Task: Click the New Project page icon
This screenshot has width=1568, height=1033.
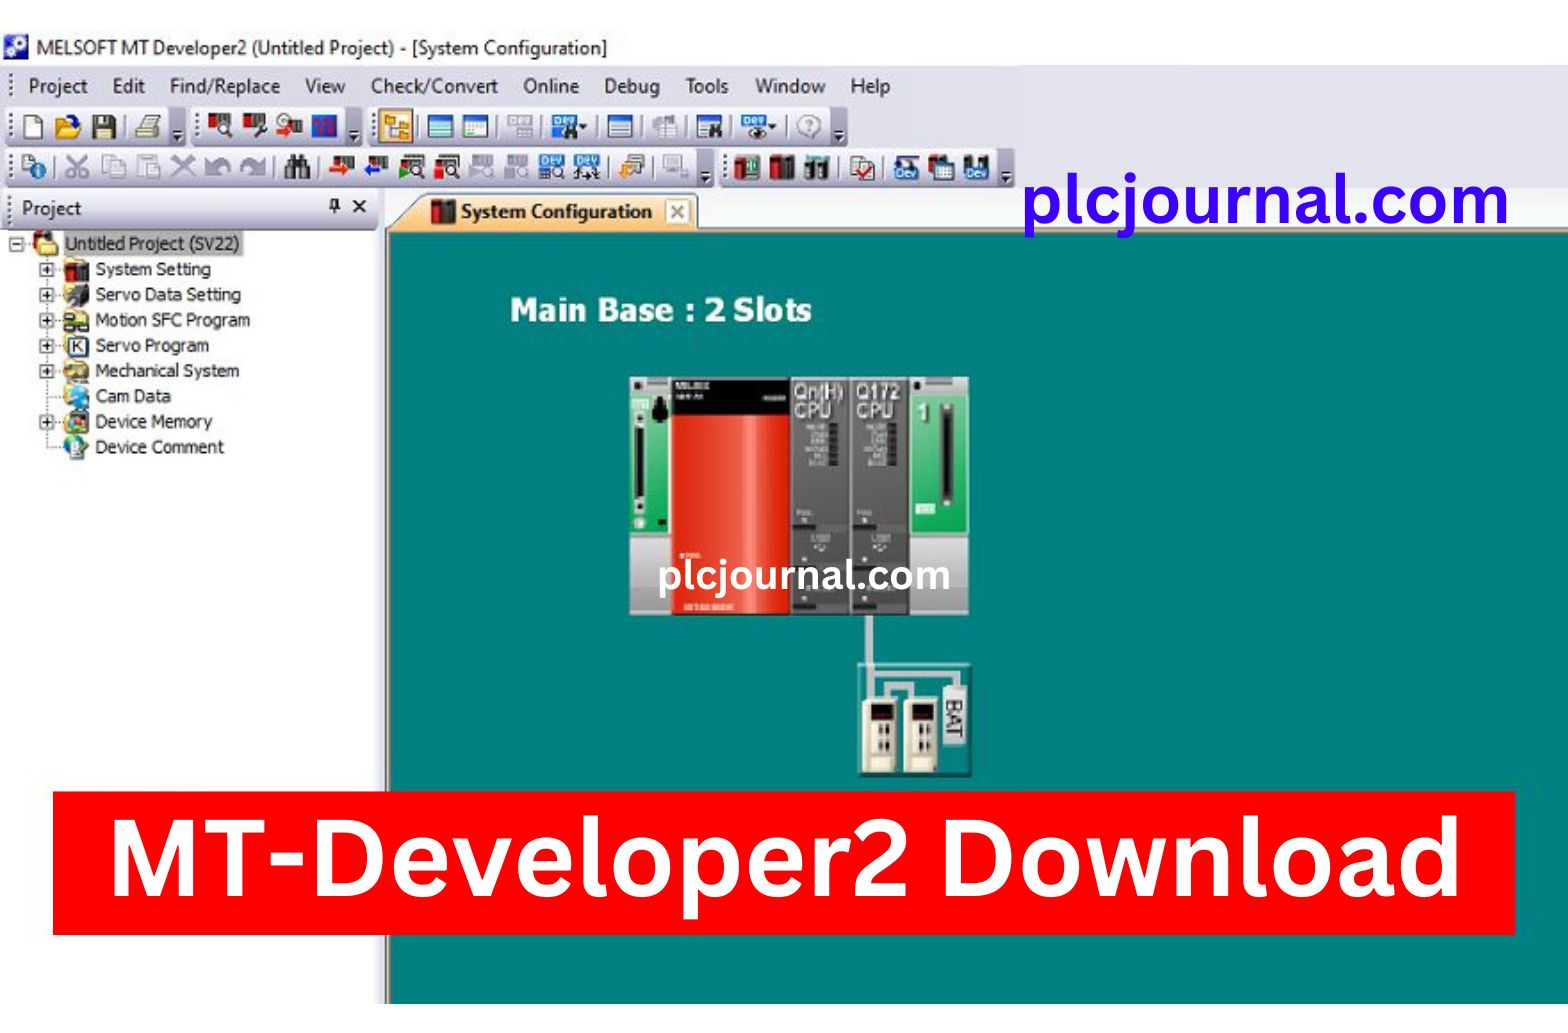Action: [x=33, y=127]
